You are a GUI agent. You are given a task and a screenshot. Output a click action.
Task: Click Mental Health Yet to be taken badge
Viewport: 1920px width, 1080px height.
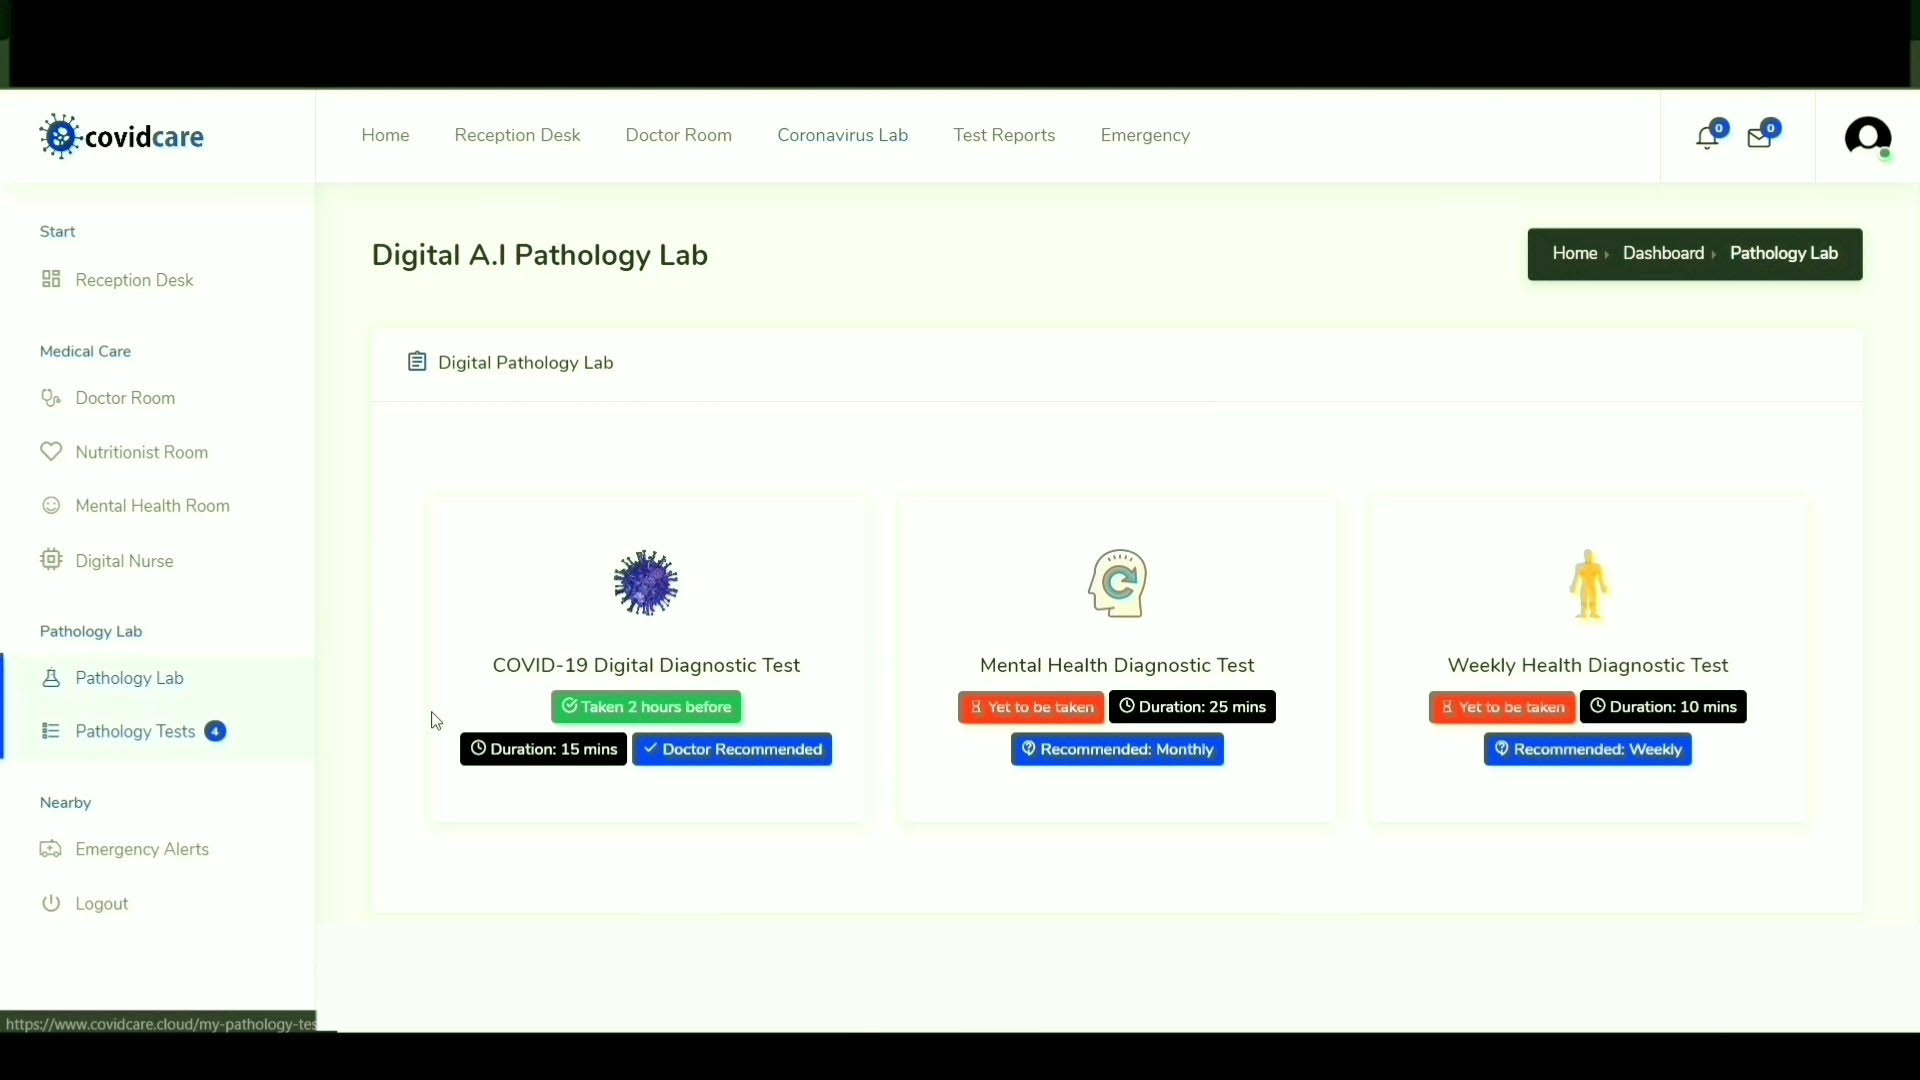coord(1031,707)
